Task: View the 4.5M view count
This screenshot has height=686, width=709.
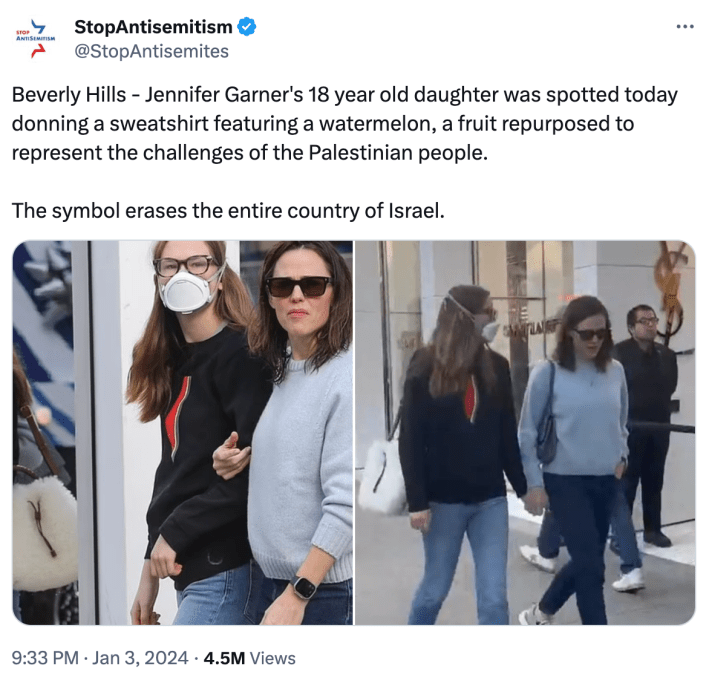Action: 224,658
